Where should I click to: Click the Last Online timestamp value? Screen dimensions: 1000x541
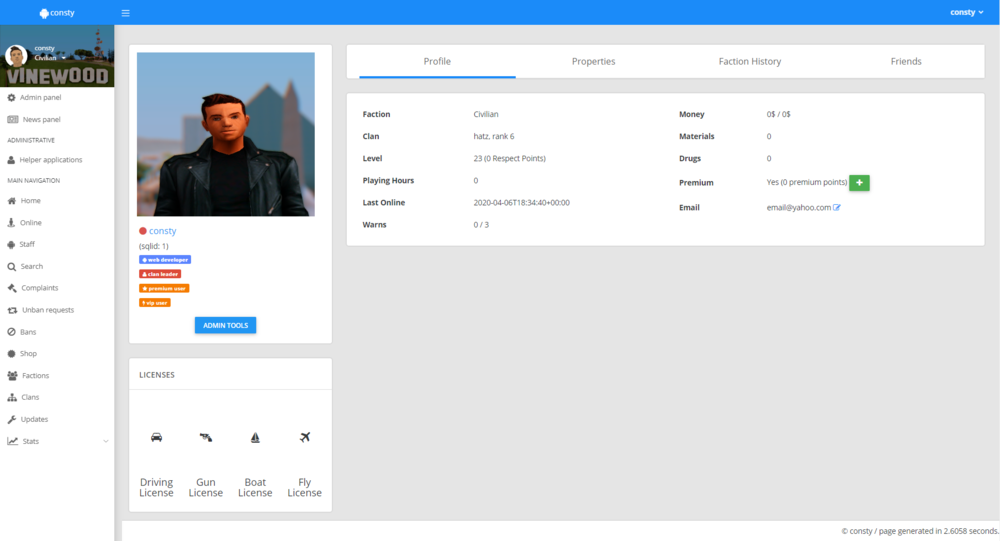(522, 203)
